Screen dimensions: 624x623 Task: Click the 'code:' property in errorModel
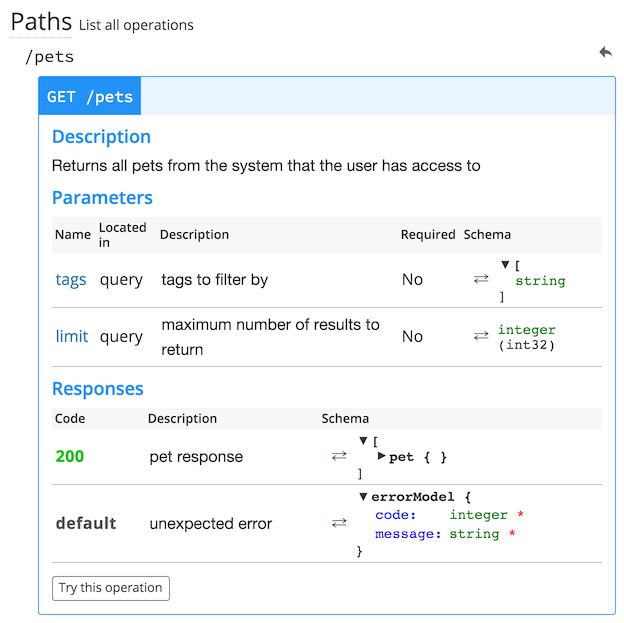pyautogui.click(x=396, y=515)
